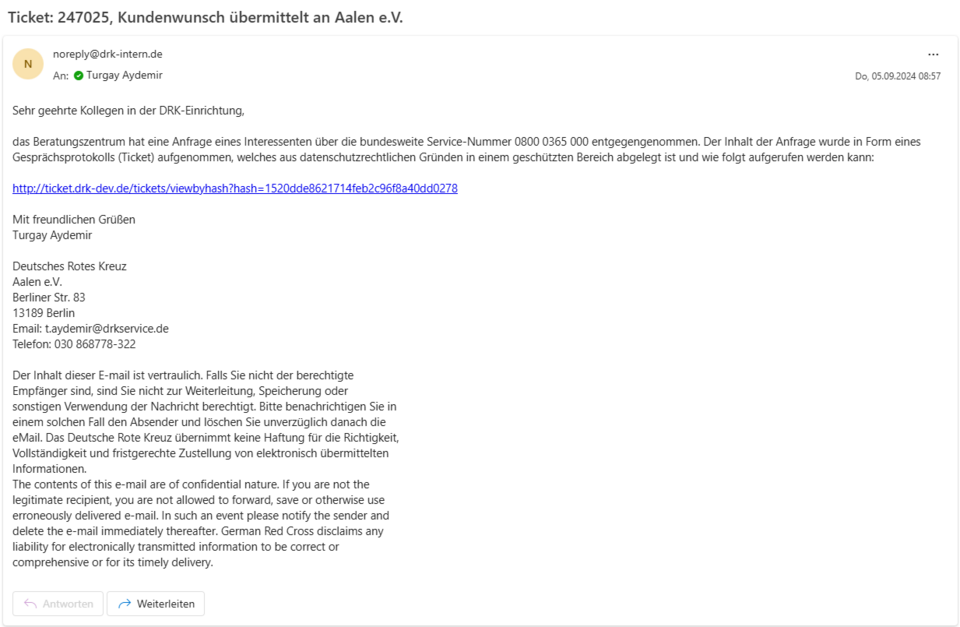Open the ticket.drk-dev.de viewbyhash link
This screenshot has width=960, height=627.
235,189
